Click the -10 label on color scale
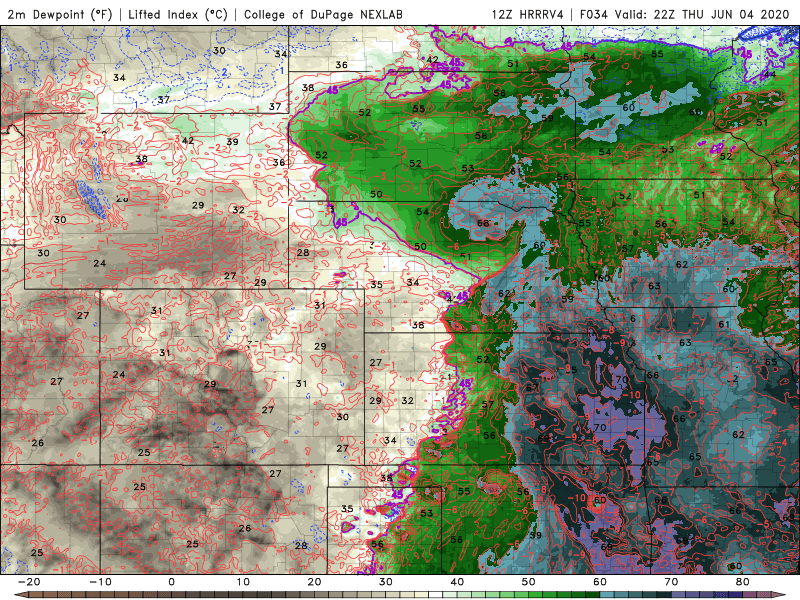Viewport: 800px width, 600px height. coord(100,582)
